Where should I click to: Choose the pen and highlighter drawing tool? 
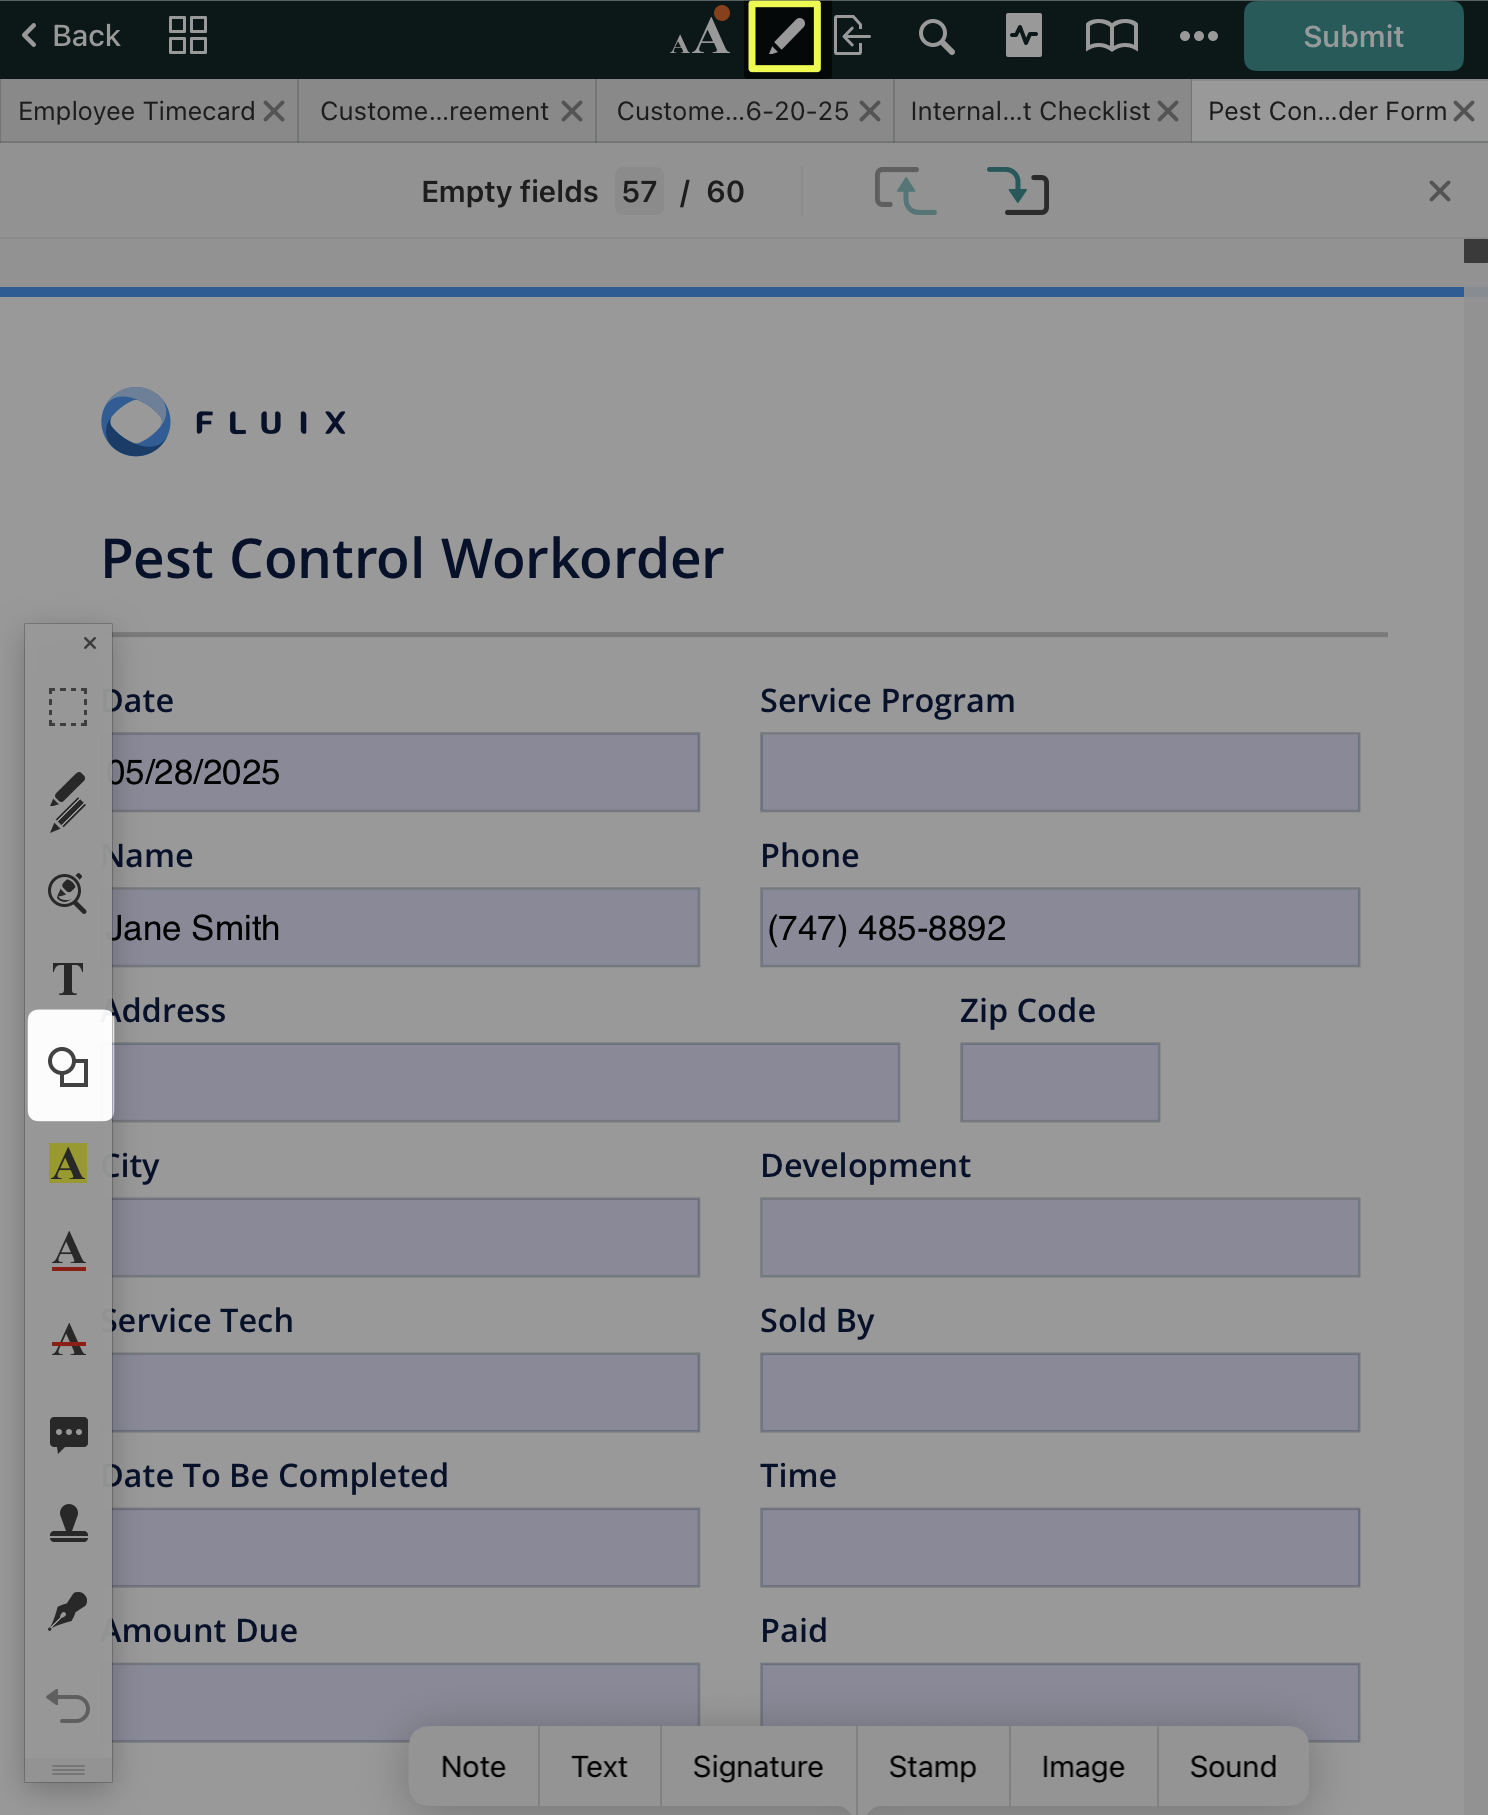(x=68, y=802)
